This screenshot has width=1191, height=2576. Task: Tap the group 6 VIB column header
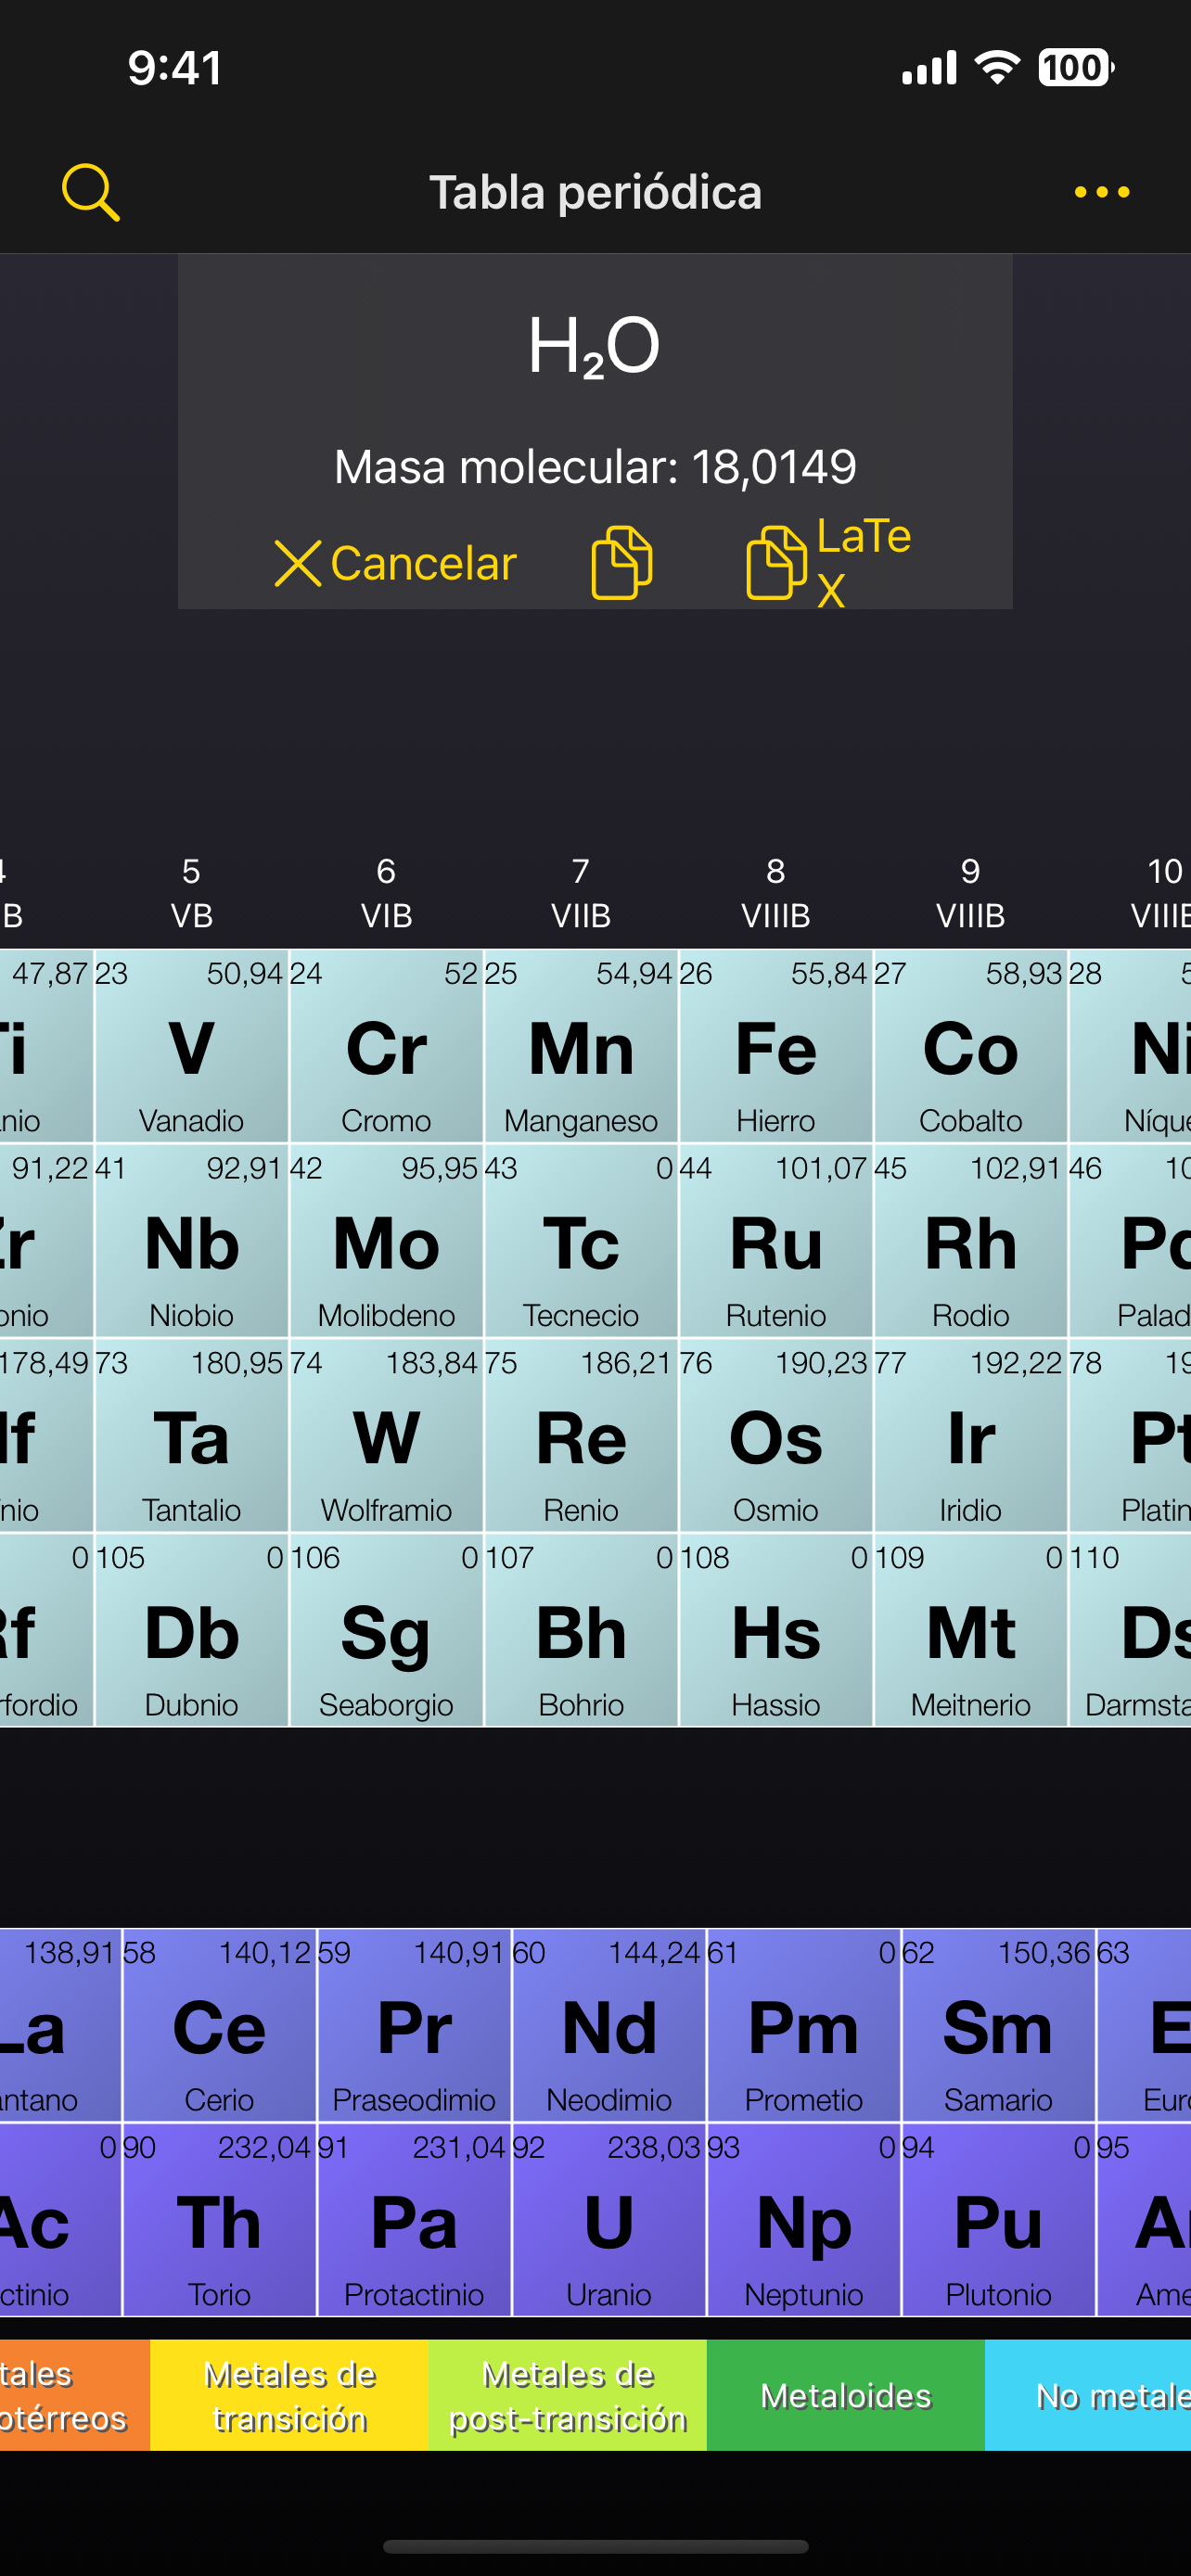[x=386, y=893]
